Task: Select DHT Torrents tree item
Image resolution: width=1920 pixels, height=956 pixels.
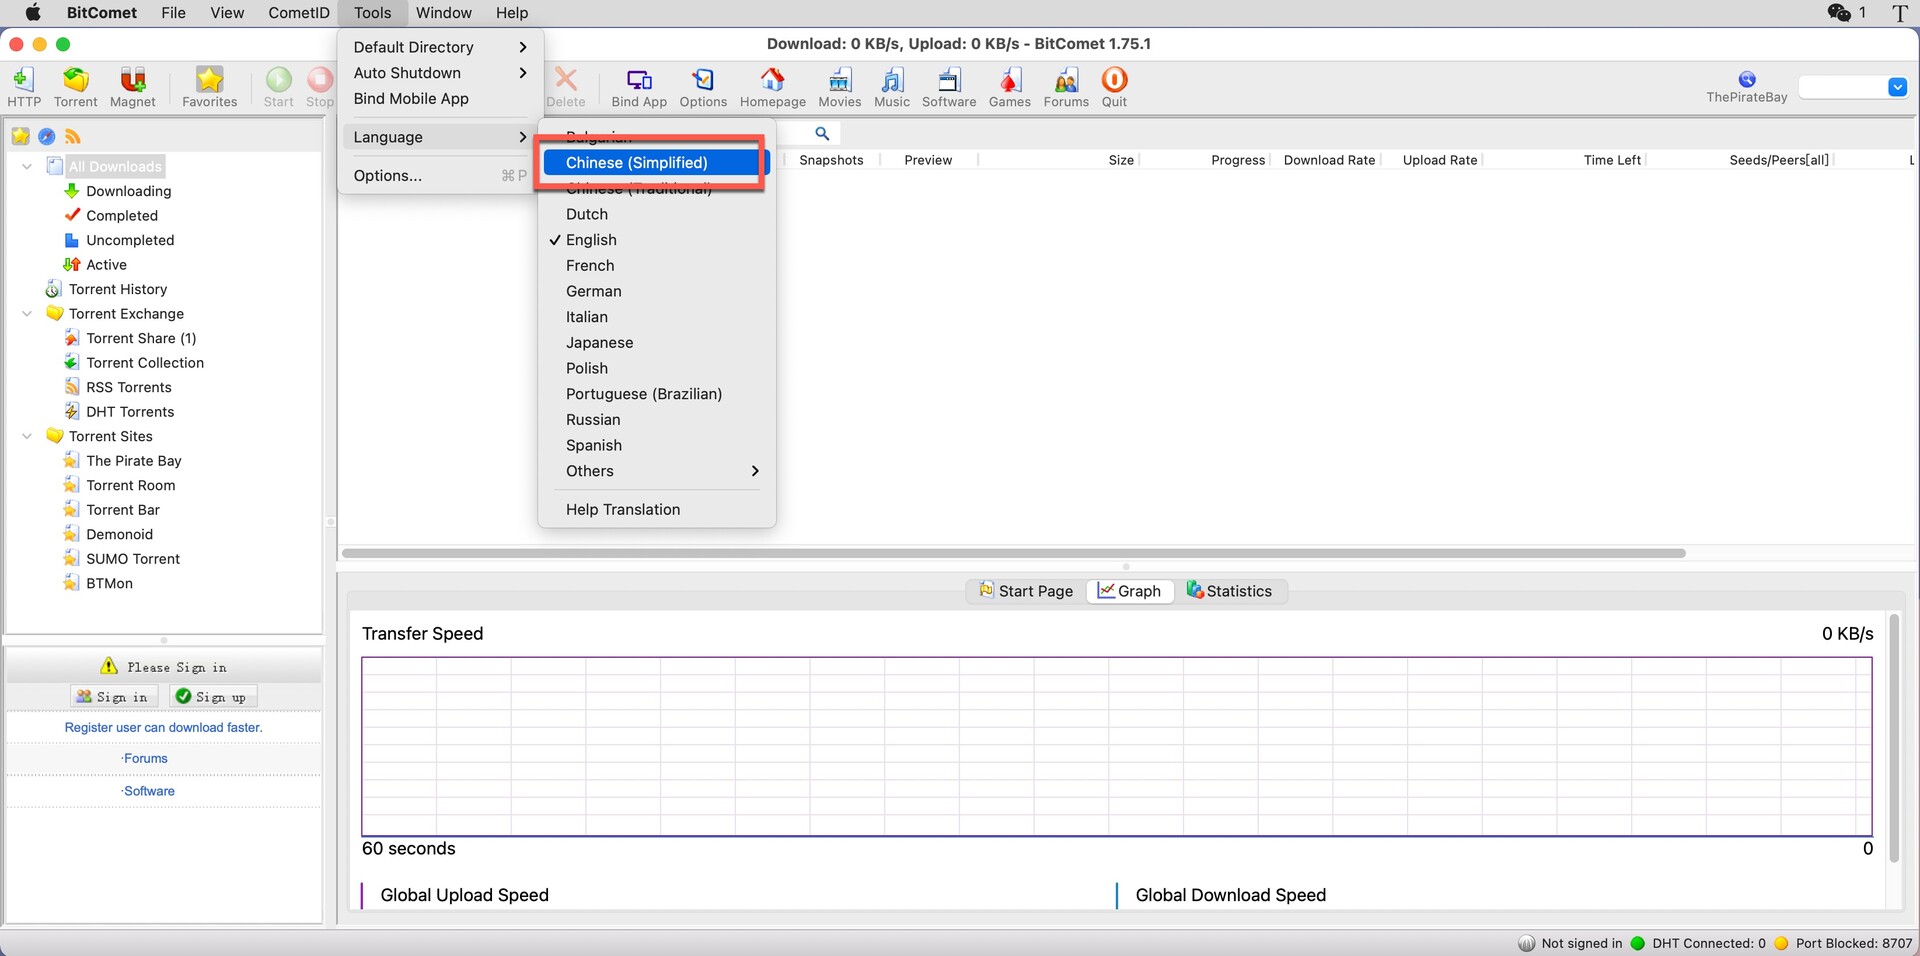Action: coord(130,412)
